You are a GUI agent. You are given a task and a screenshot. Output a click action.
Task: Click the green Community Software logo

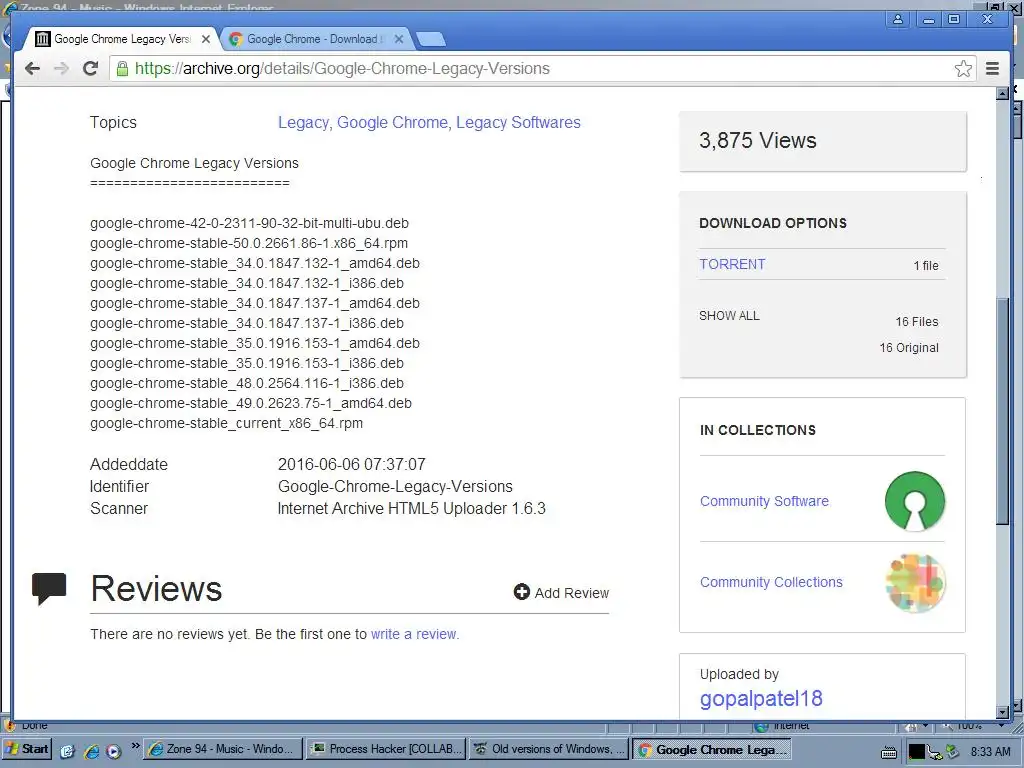click(x=915, y=502)
